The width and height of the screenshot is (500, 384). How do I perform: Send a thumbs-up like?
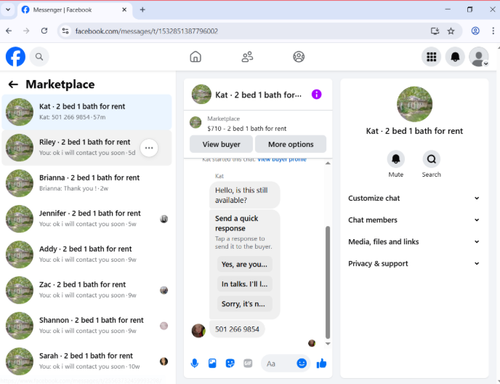point(321,363)
